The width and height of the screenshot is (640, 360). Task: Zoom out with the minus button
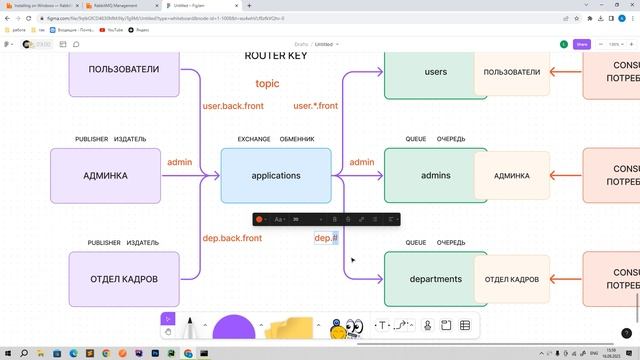coord(601,44)
